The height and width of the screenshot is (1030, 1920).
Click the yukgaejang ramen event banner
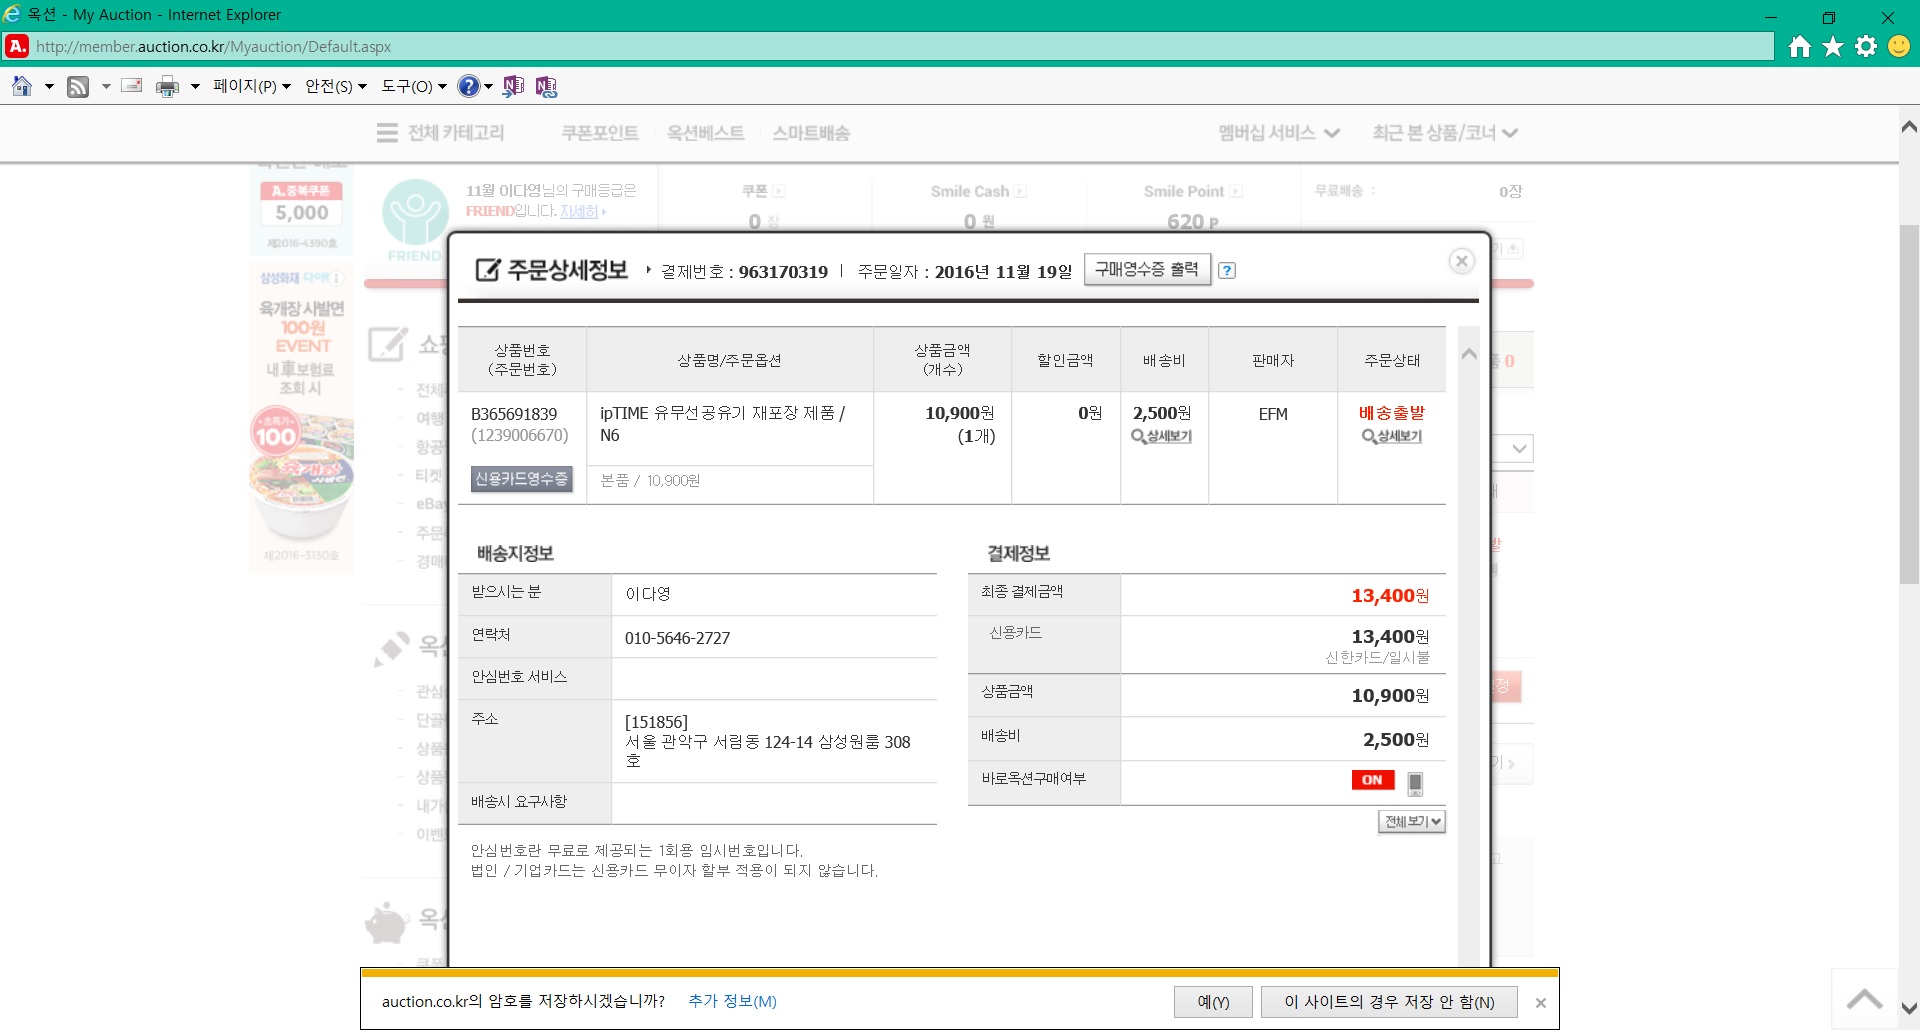coord(302,416)
